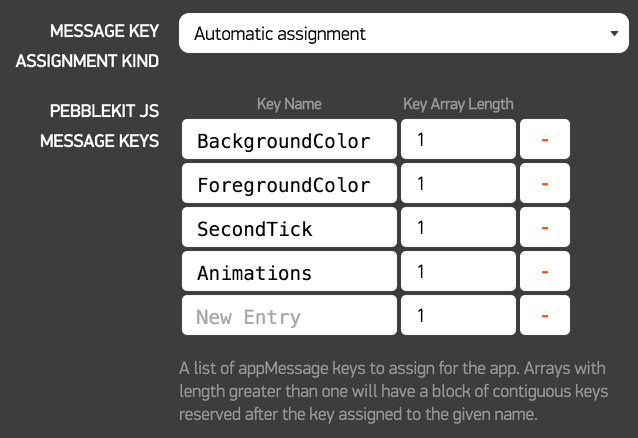Viewport: 638px width, 438px height.
Task: Remove the BackgroundColor message key
Action: [x=545, y=140]
